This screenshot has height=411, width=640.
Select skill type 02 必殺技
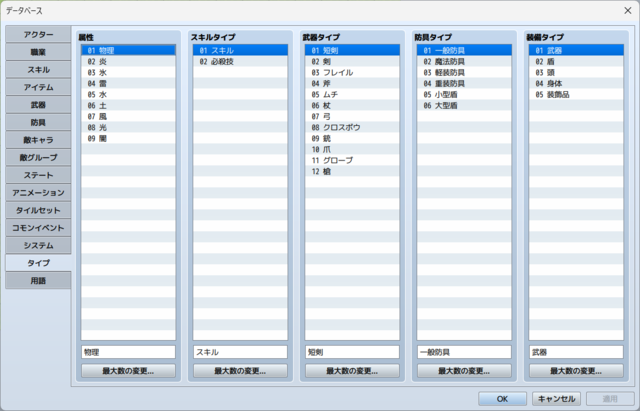point(240,61)
